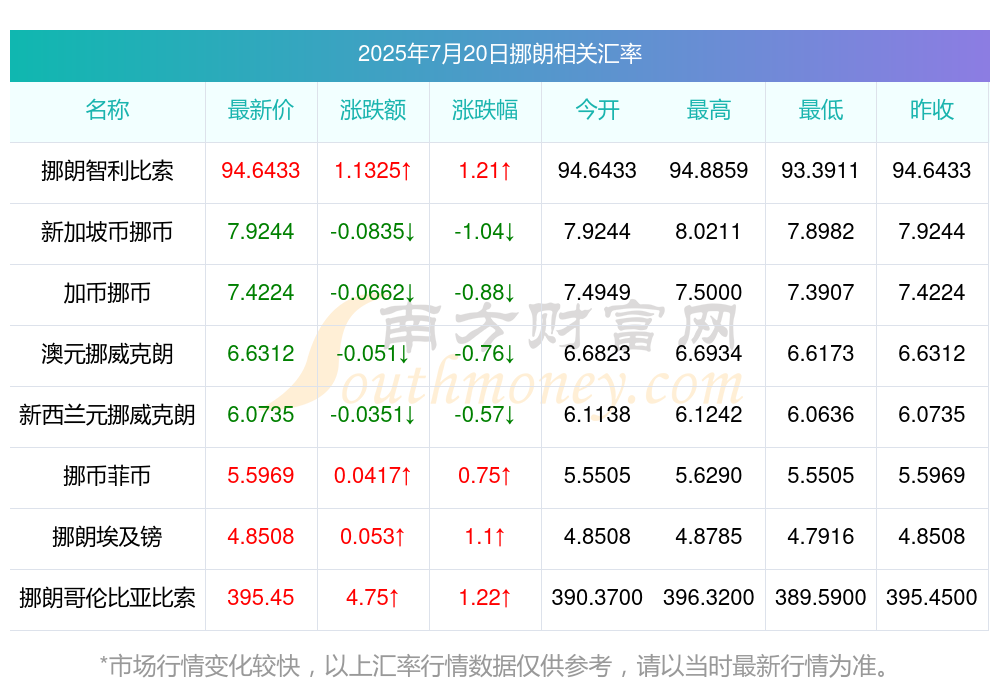Click the low value 4.7916
The width and height of the screenshot is (1000, 698).
(821, 537)
